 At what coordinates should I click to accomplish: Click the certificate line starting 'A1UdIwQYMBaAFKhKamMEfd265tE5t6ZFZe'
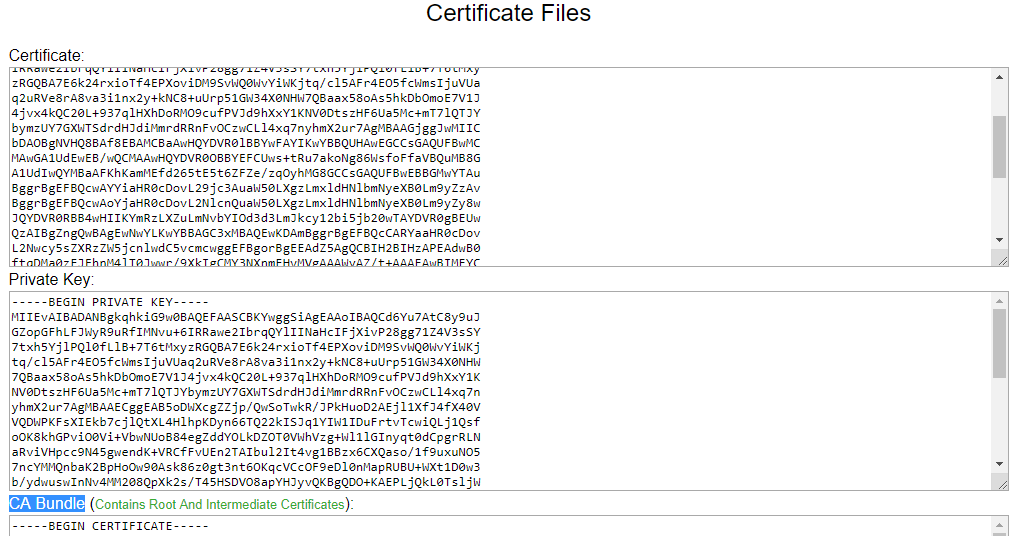click(246, 173)
